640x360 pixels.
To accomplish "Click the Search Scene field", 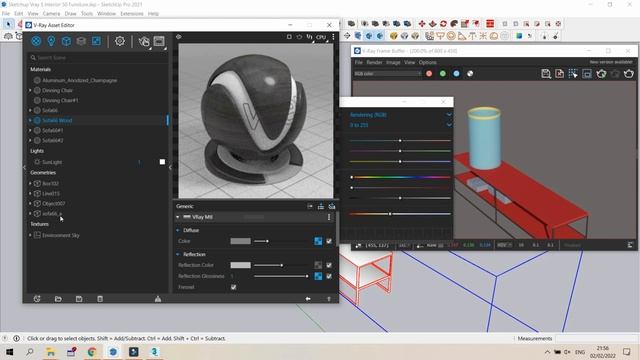I will coord(98,58).
